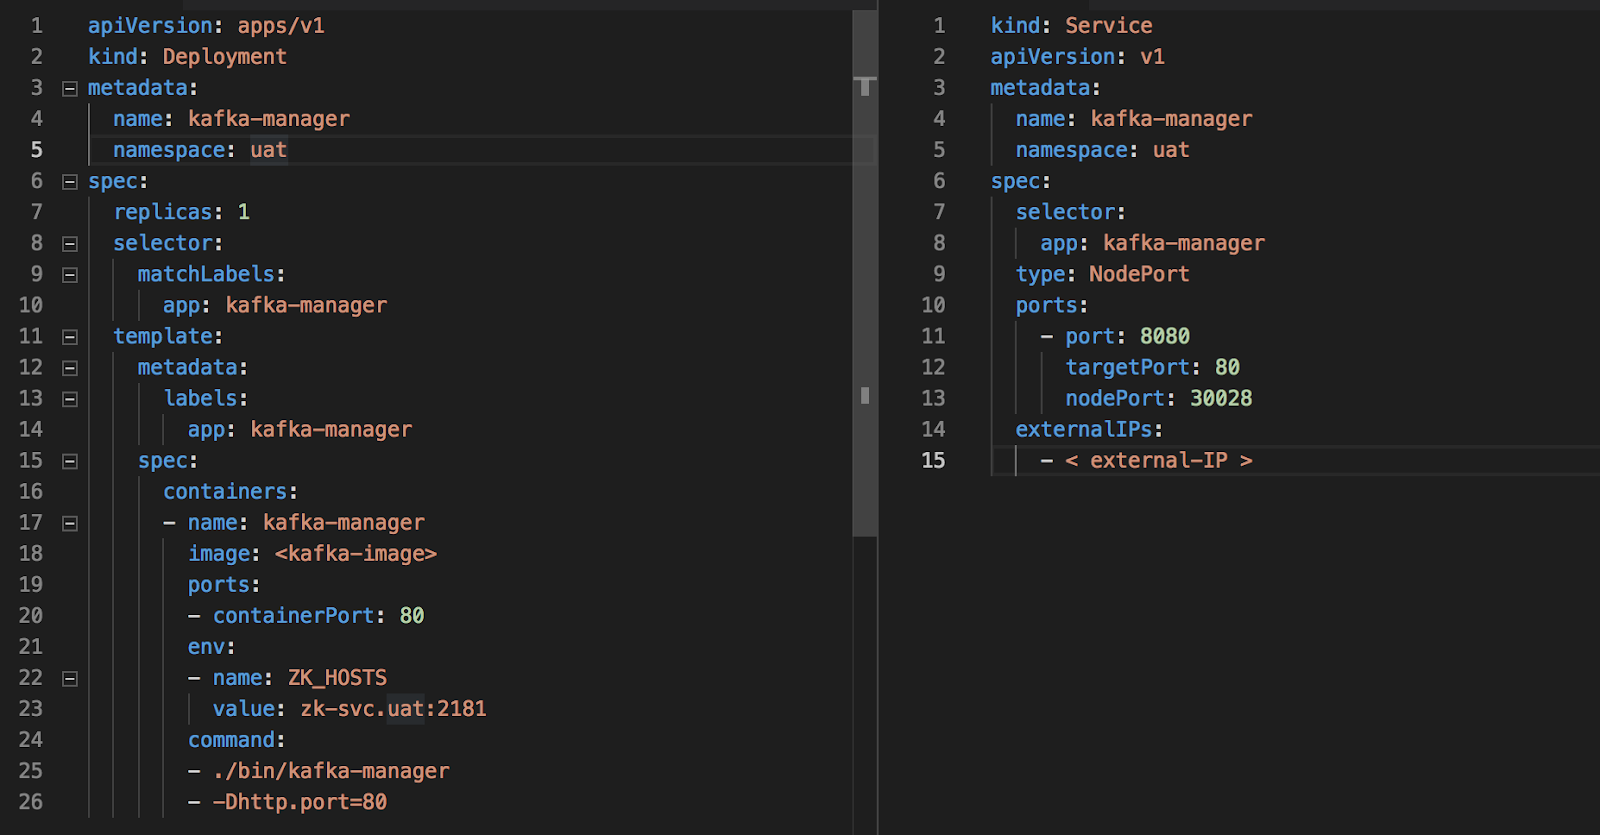Fold the selector block at line 8
The image size is (1600, 835).
pyautogui.click(x=70, y=244)
